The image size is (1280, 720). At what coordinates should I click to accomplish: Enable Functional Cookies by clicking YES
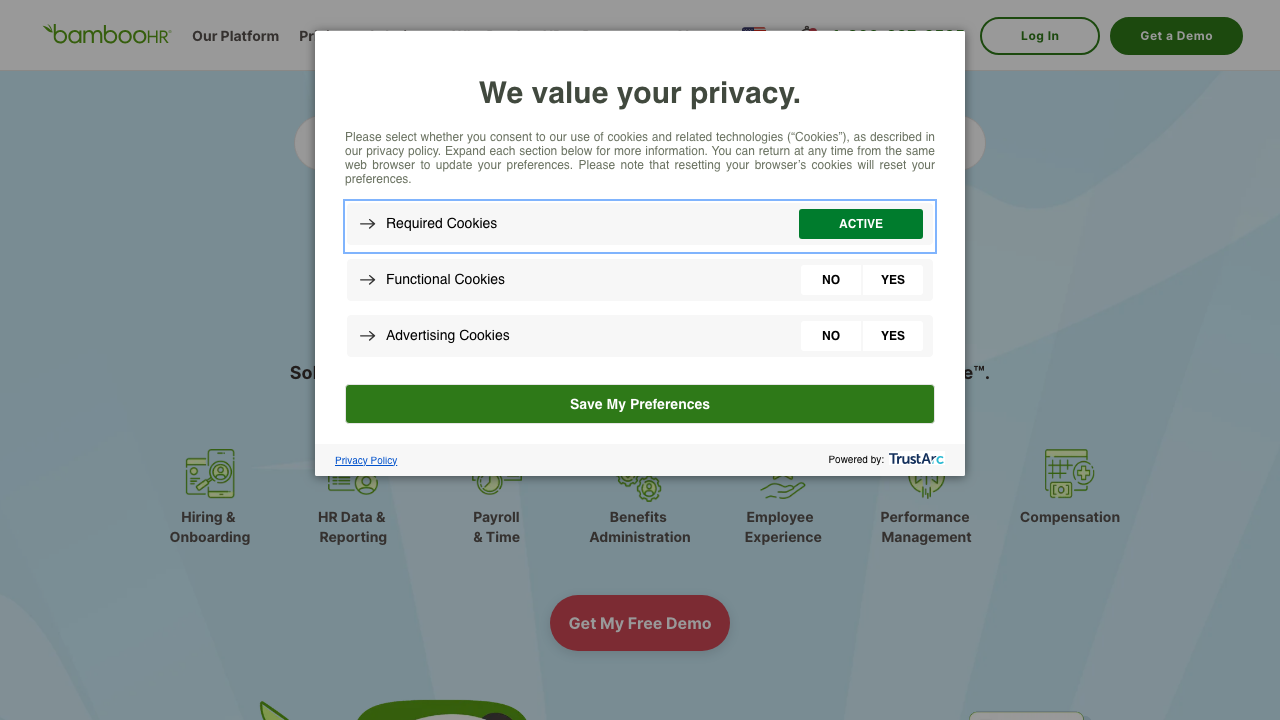892,279
